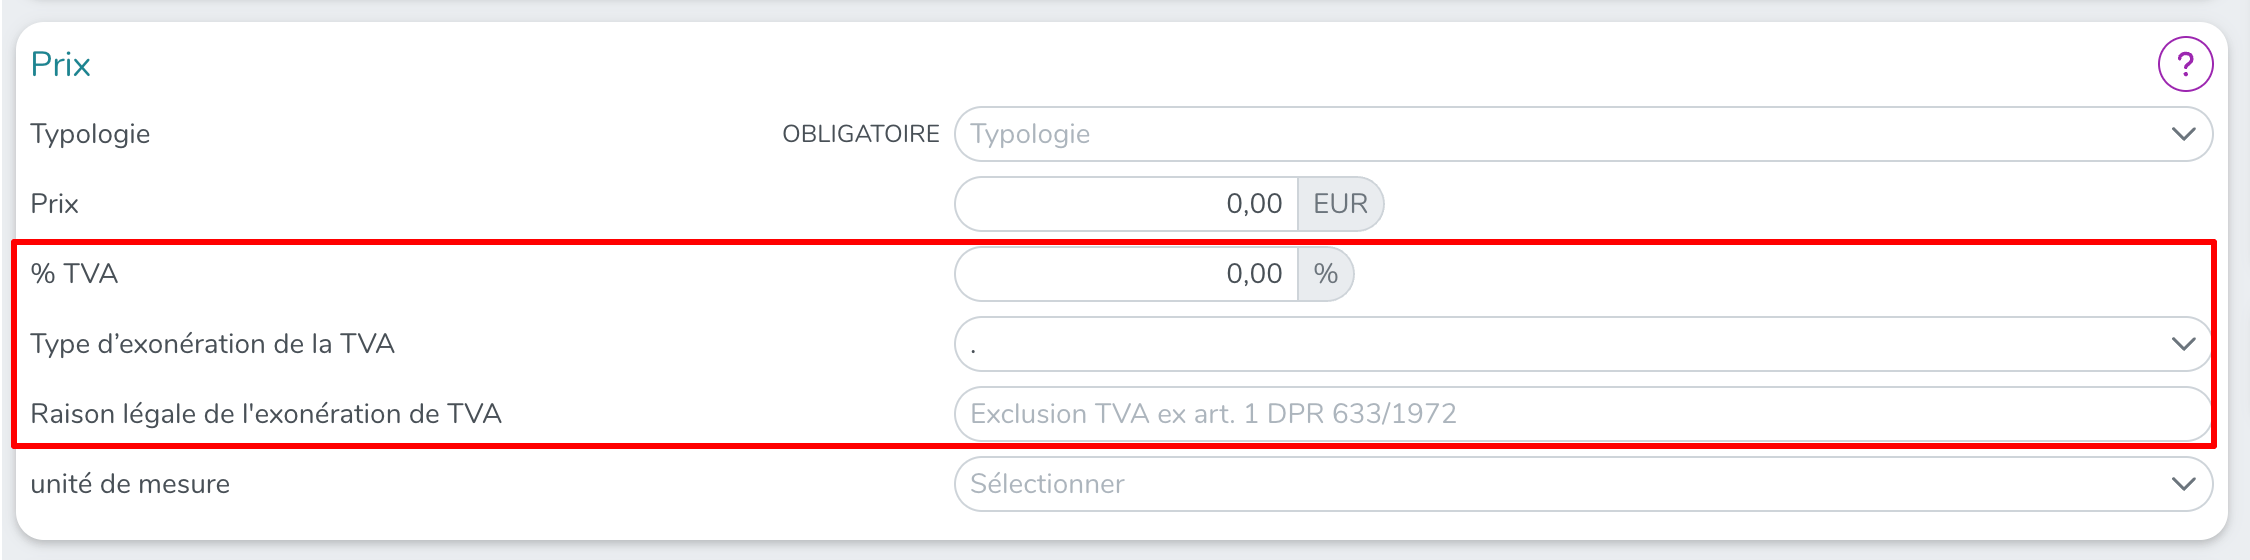Viewport: 2250px width, 560px height.
Task: Click the Raison légale de l'exonération label
Action: [x=265, y=414]
